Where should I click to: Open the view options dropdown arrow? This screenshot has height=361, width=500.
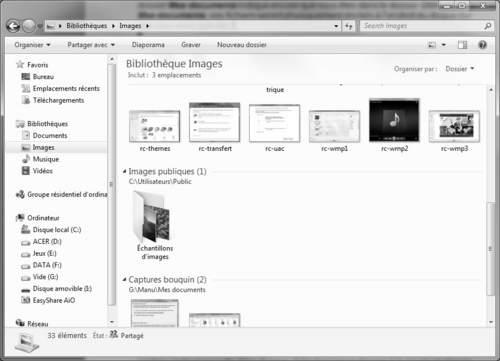pyautogui.click(x=444, y=45)
